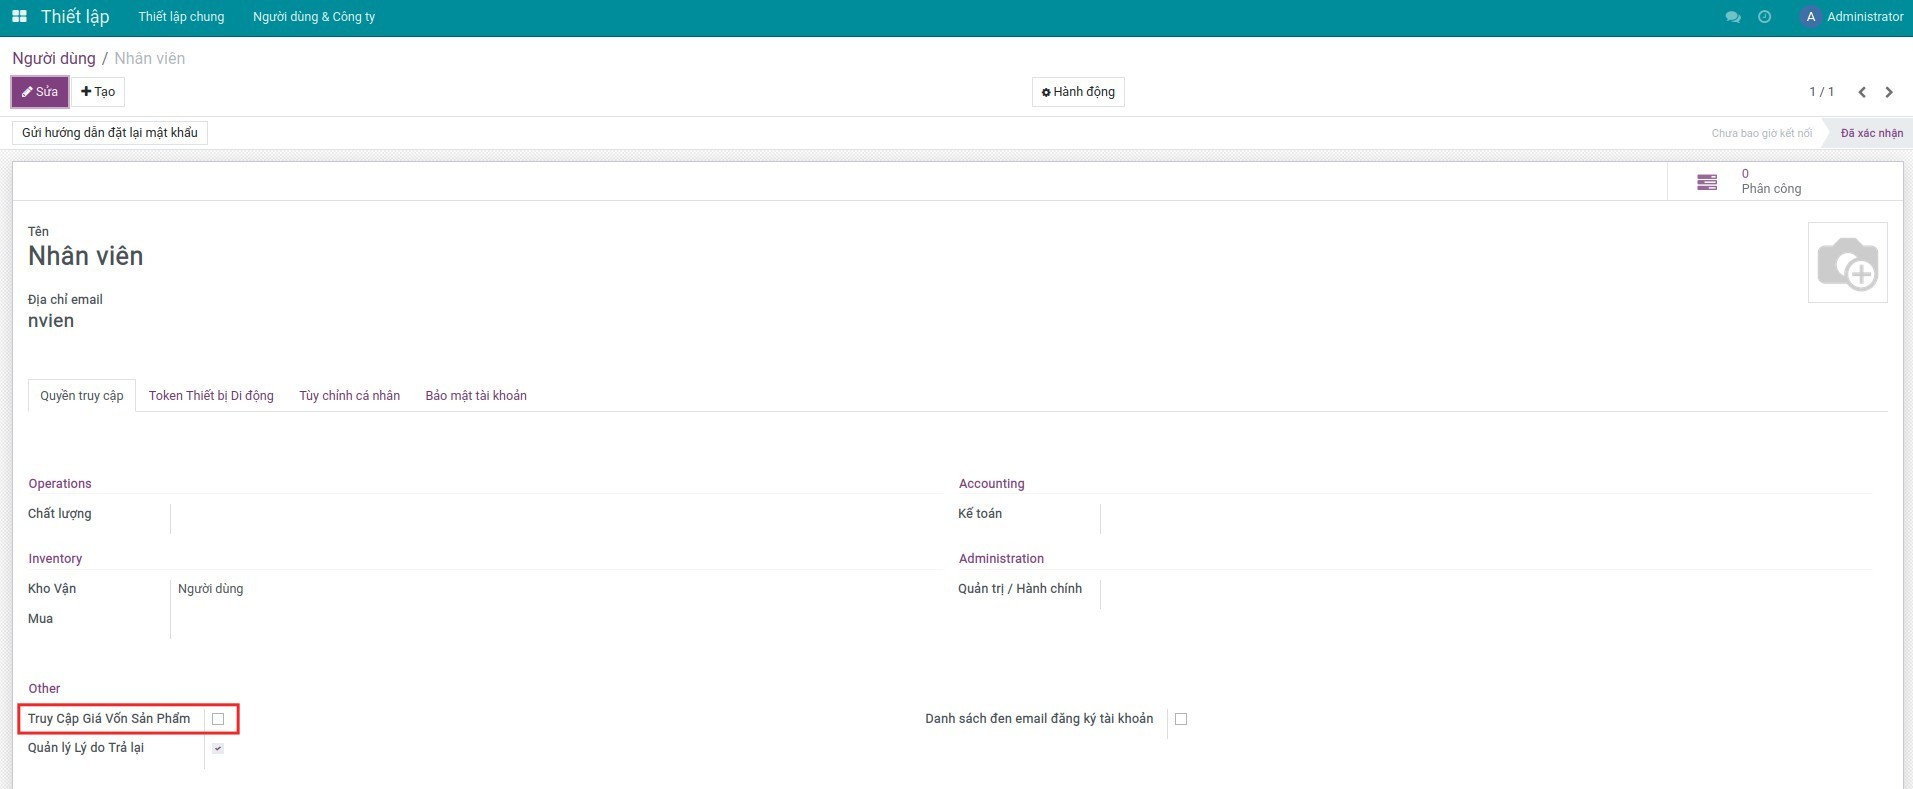Click the Administrator avatar icon
This screenshot has width=1913, height=789.
coord(1810,17)
